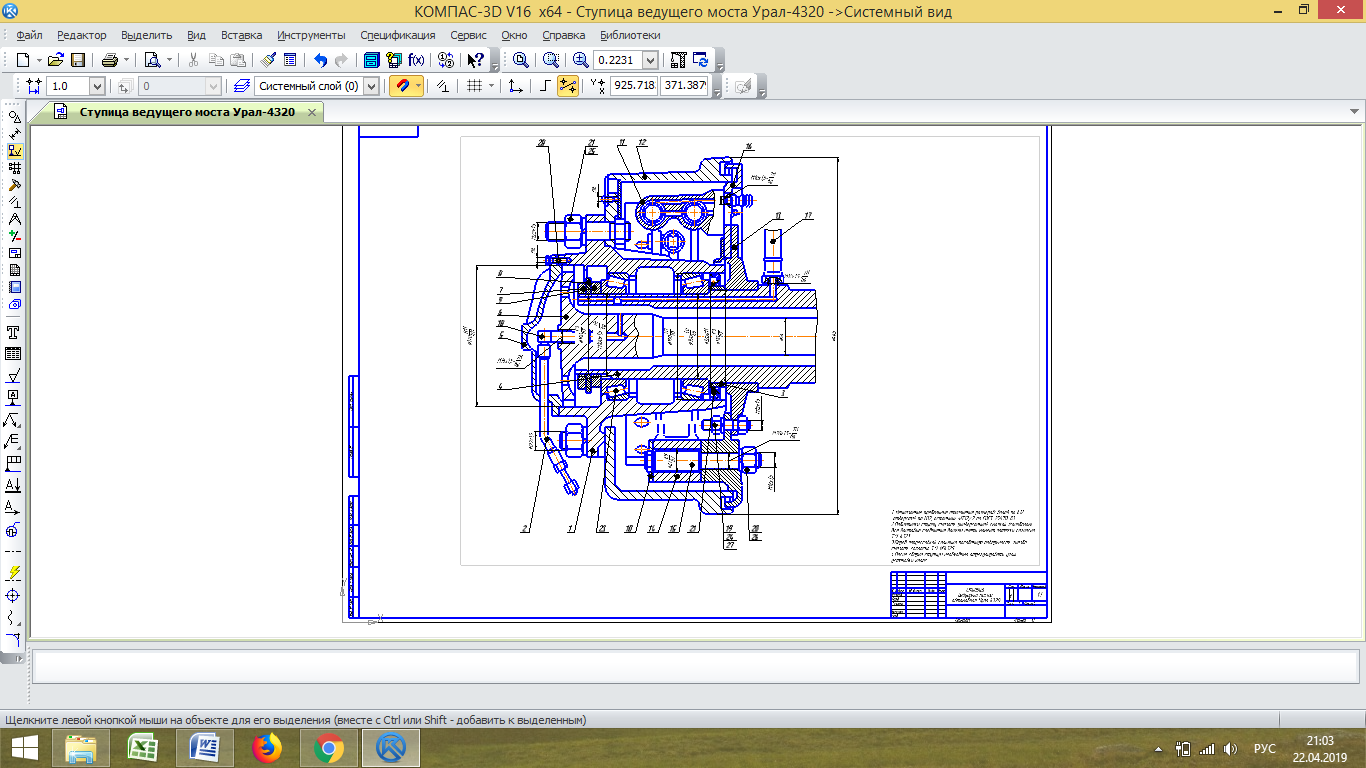This screenshot has height=768, width=1366.
Task: Select the Centre mark crosshair icon in the sidebar
Action: pos(14,595)
